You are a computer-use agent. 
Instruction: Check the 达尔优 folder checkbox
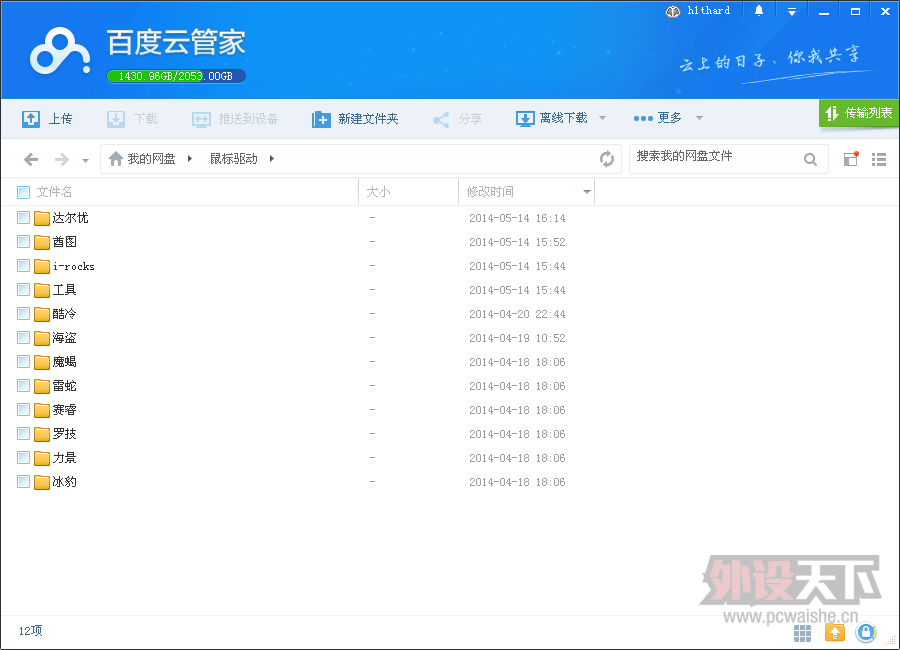pos(24,218)
